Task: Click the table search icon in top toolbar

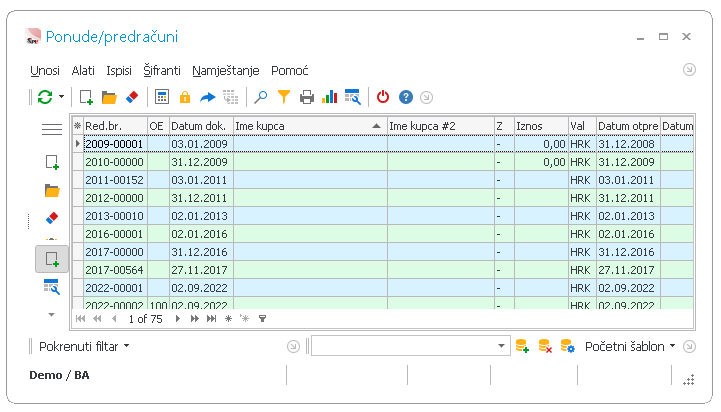Action: (353, 97)
